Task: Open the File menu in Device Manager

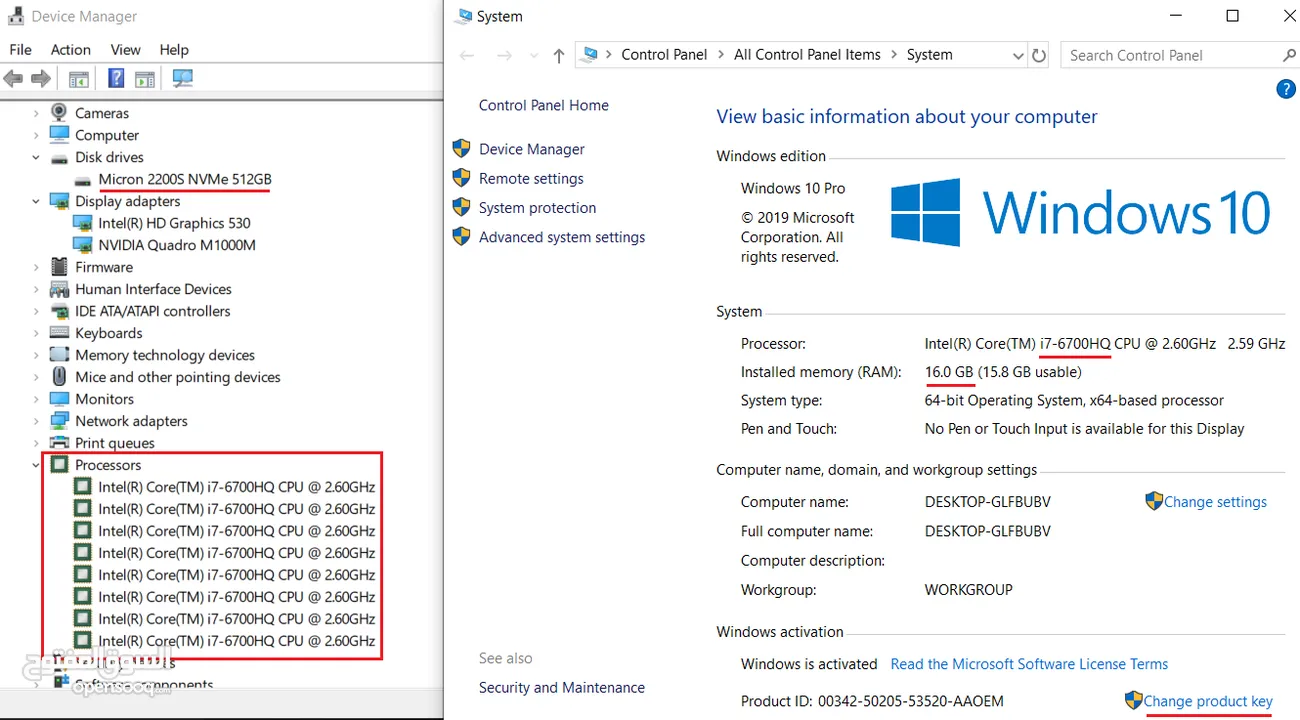Action: click(x=20, y=49)
